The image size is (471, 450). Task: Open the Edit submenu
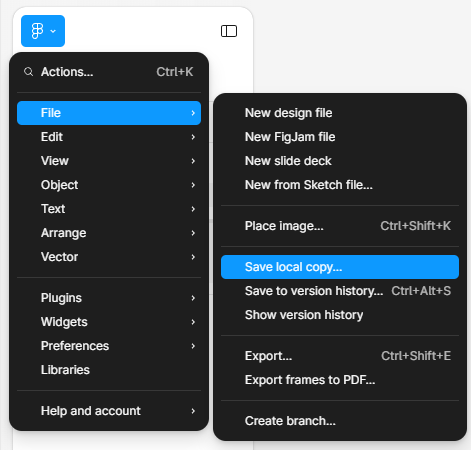pos(109,137)
